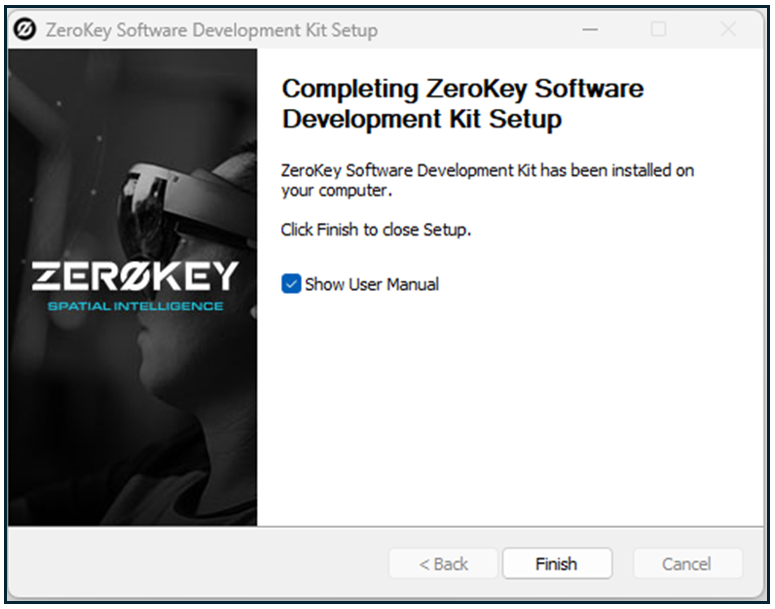Click the ZEROKEY logo on the side banner

coord(134,275)
